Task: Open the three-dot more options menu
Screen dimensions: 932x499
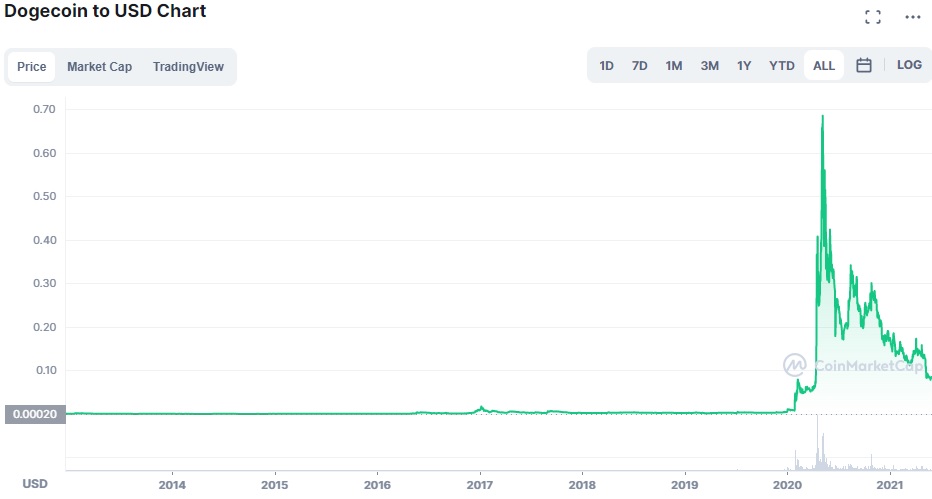Action: click(x=912, y=17)
